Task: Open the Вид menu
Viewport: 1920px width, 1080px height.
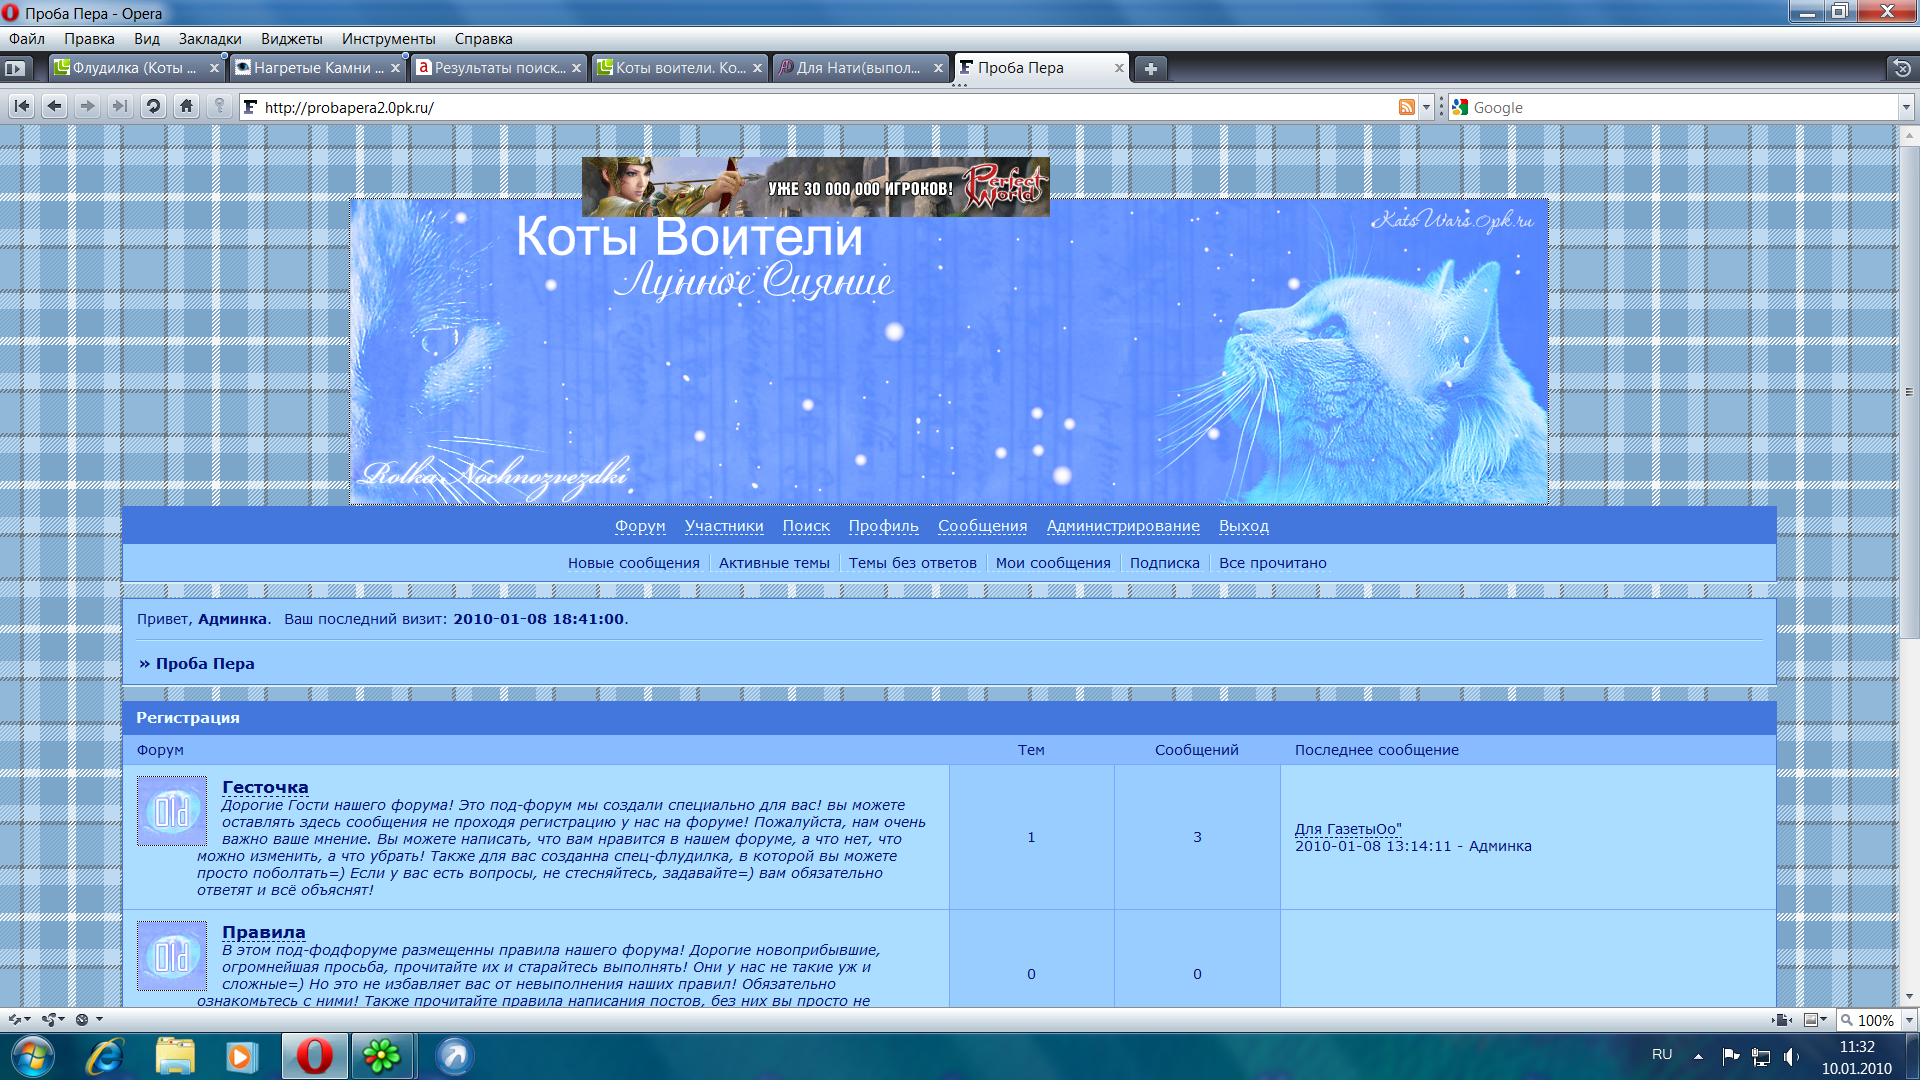Action: pos(147,39)
